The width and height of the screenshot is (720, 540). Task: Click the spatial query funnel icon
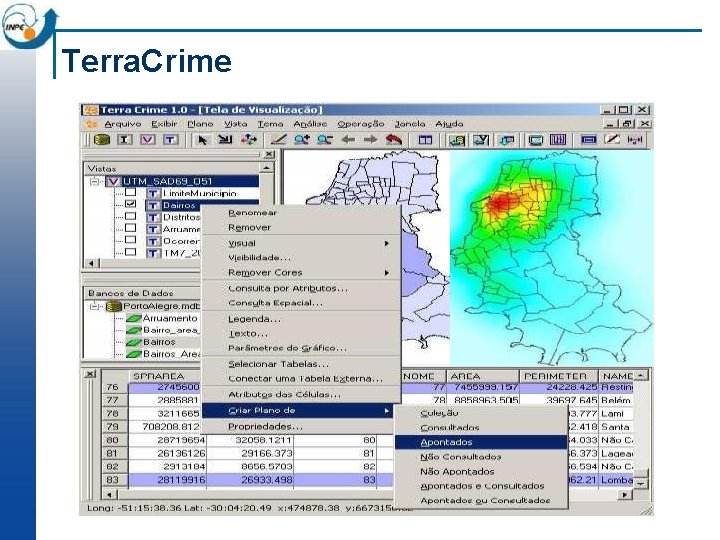point(481,140)
